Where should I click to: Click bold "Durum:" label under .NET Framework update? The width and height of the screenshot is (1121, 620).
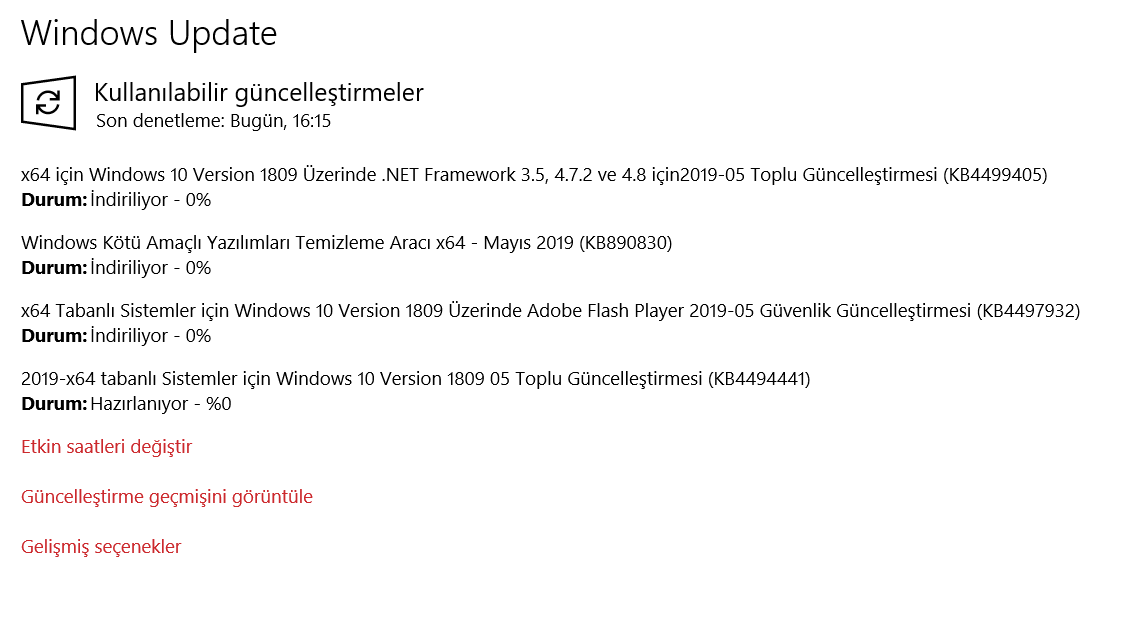54,200
